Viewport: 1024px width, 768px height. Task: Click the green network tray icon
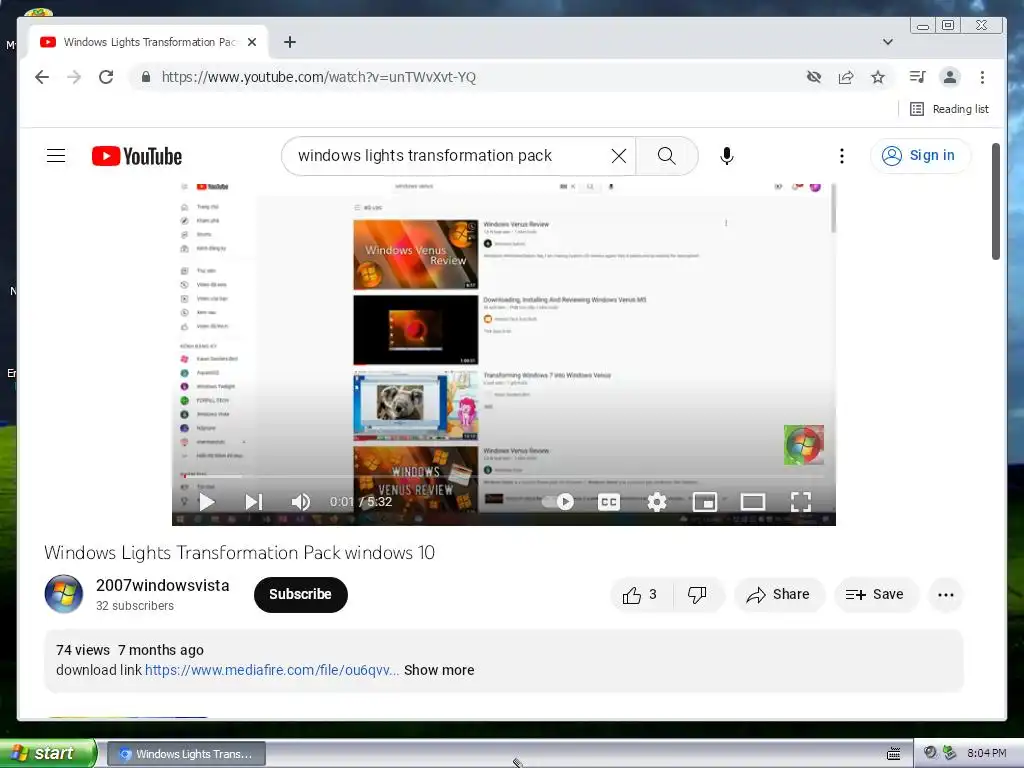click(x=949, y=752)
